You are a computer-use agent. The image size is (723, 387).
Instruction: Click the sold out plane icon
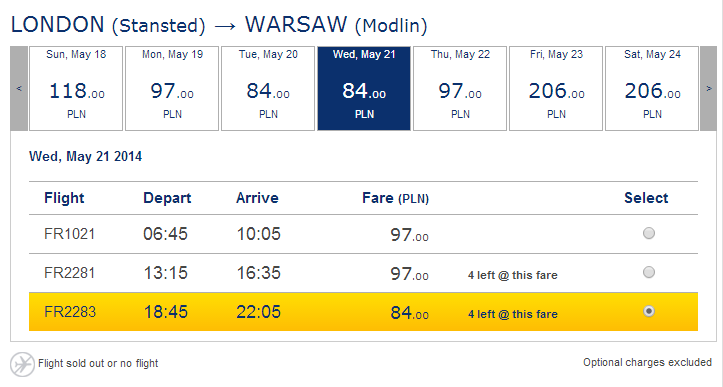[x=22, y=364]
